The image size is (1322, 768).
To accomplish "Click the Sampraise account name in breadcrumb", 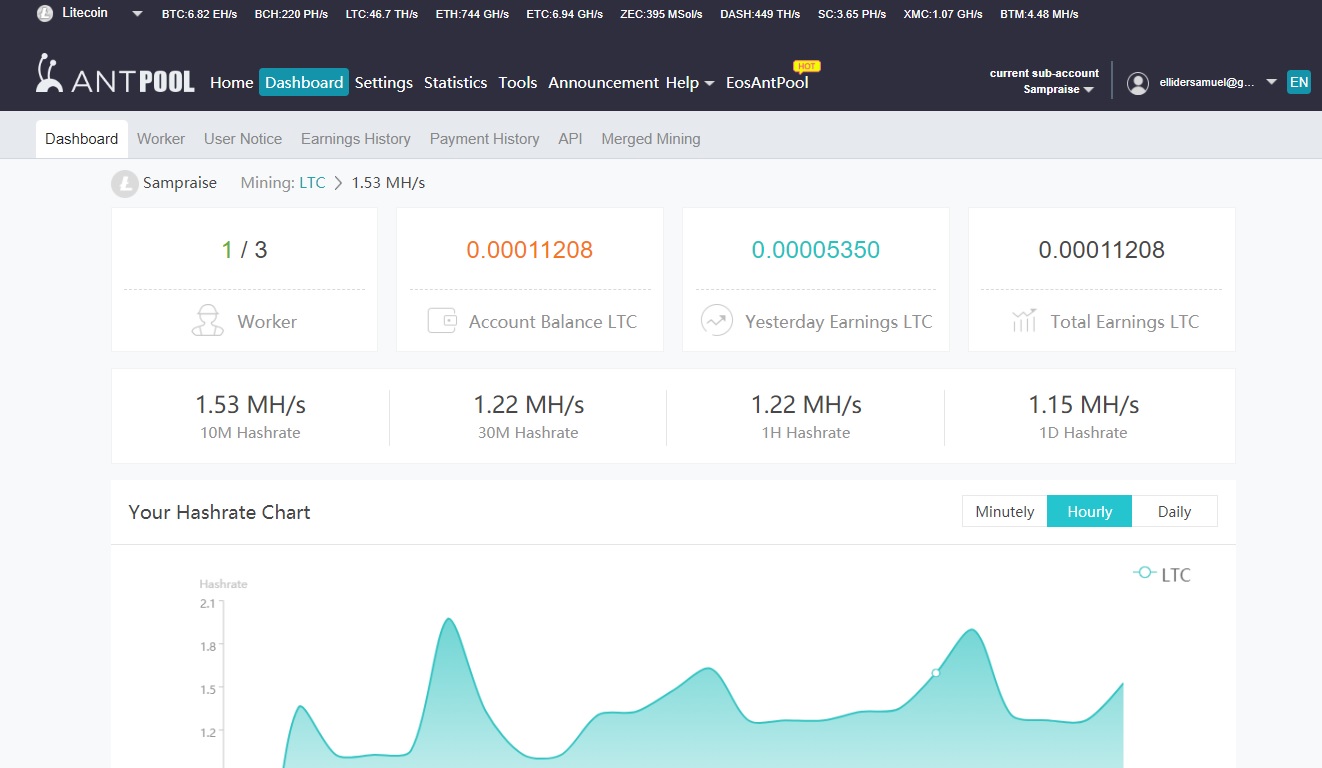I will point(180,183).
